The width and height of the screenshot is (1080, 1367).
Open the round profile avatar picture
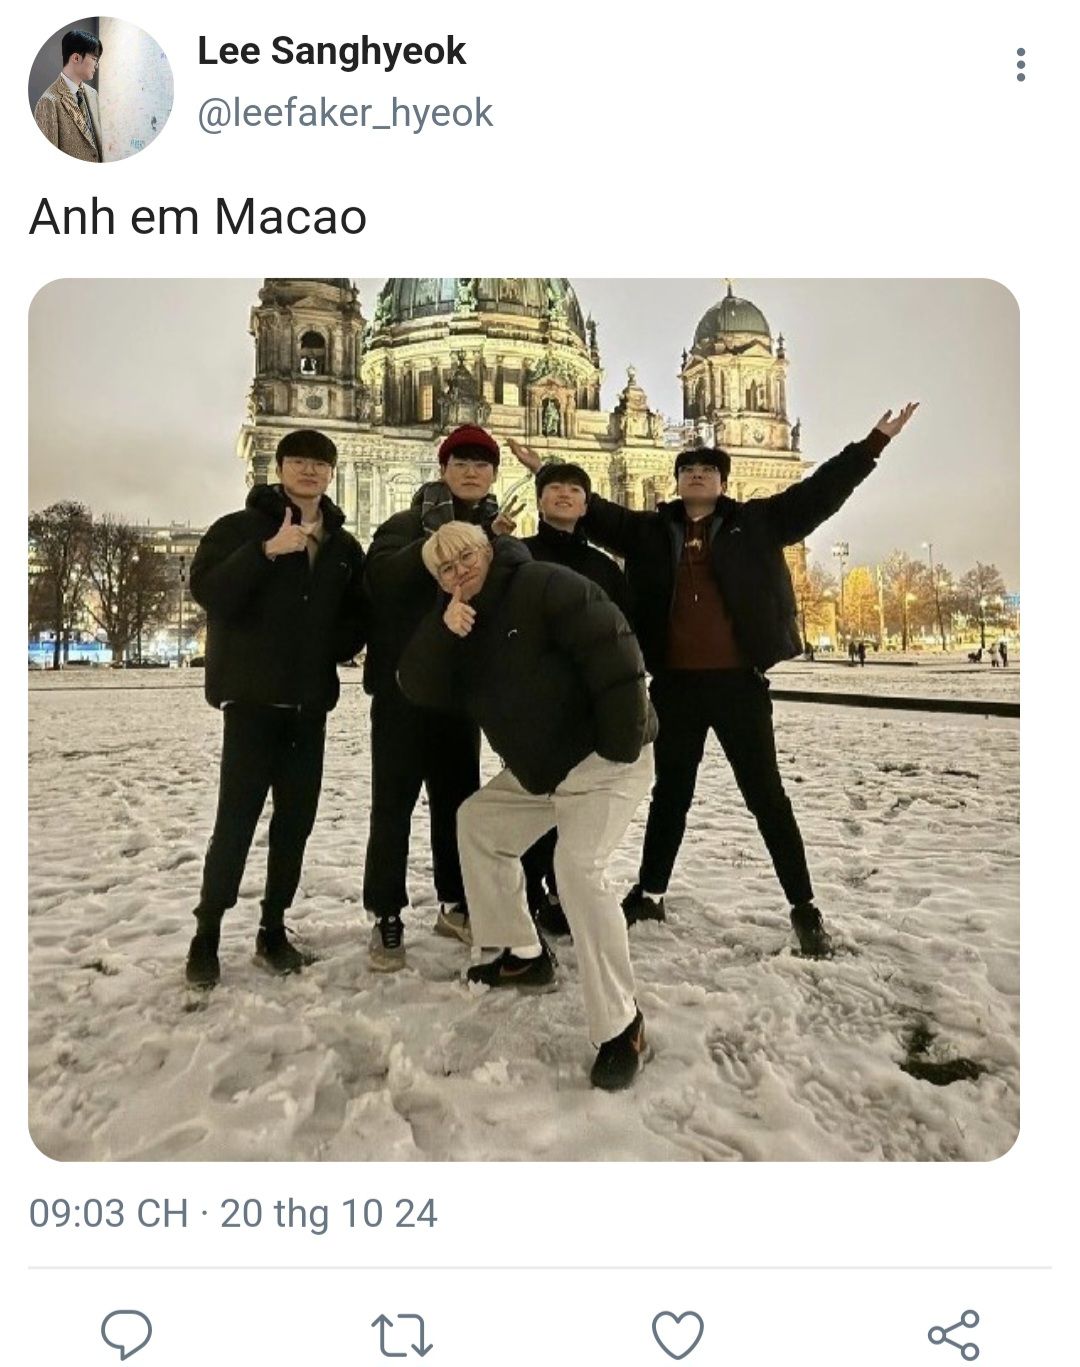click(x=100, y=89)
